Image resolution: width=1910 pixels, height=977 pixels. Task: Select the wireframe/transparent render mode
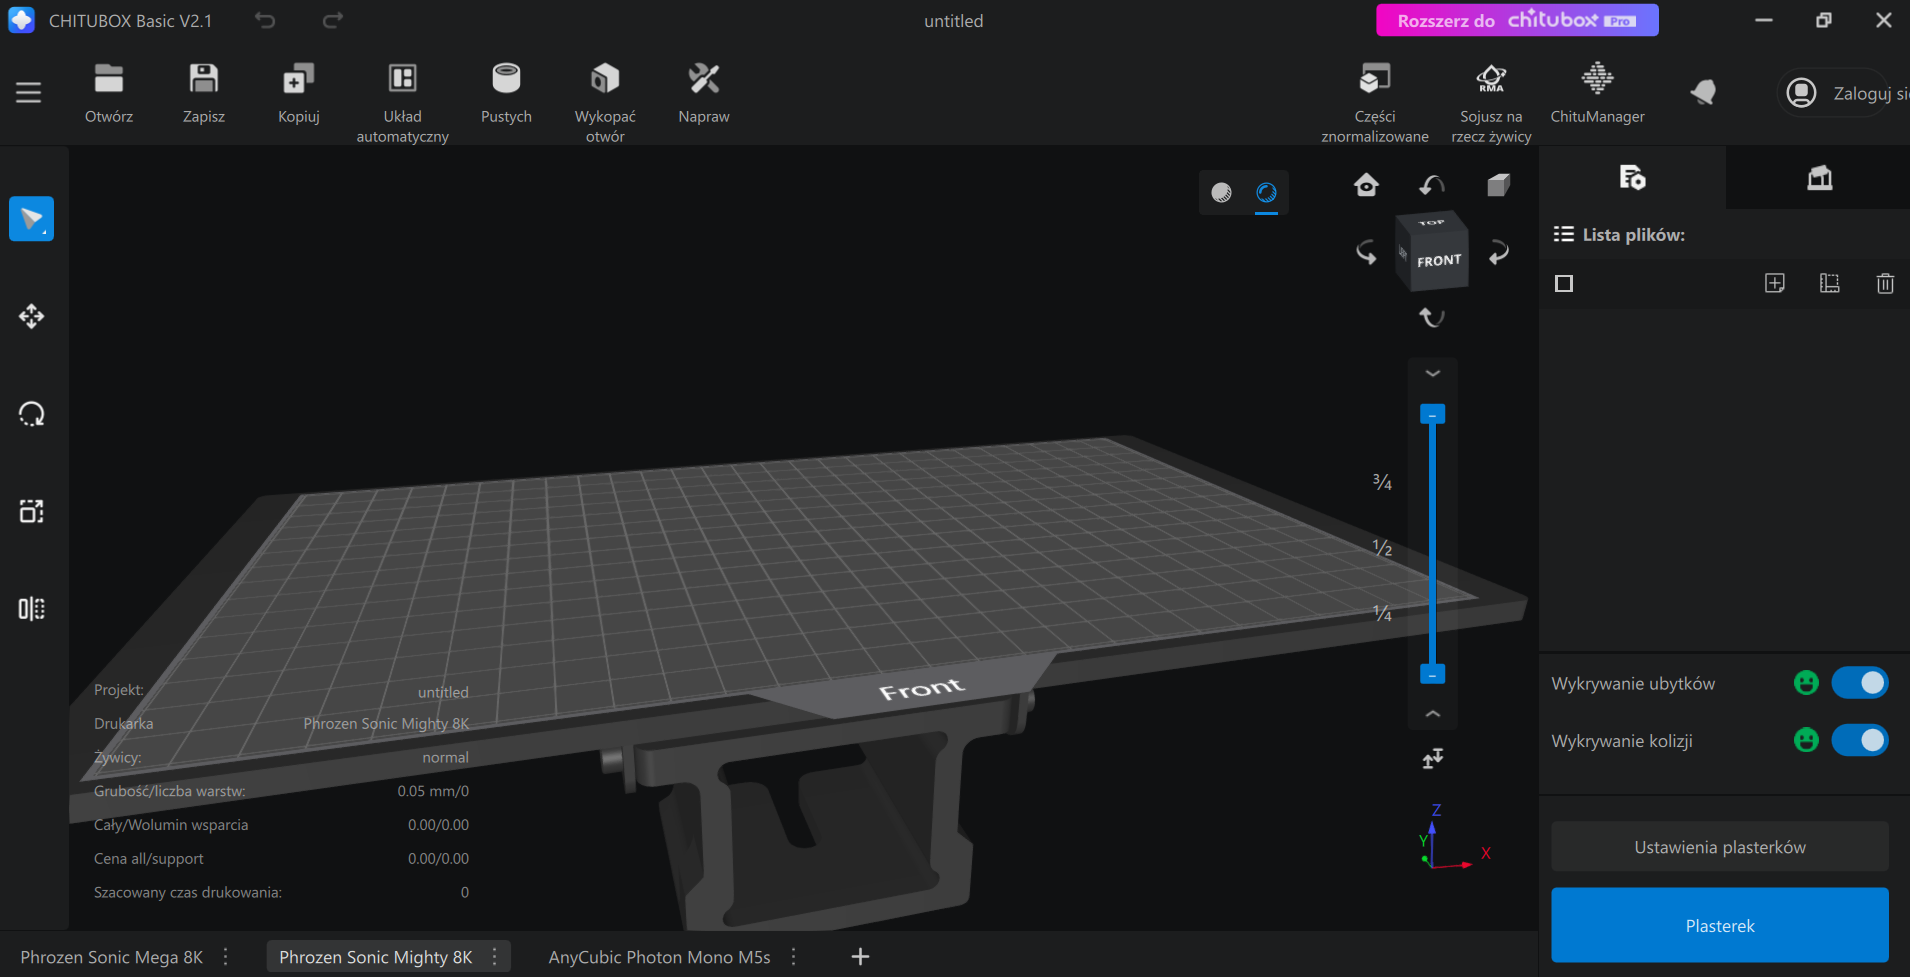click(x=1266, y=193)
